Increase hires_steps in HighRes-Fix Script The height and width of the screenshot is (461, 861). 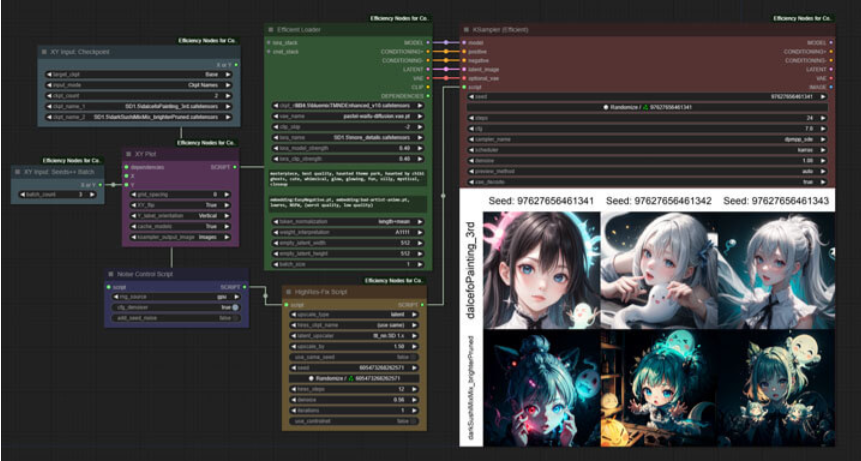tap(415, 389)
